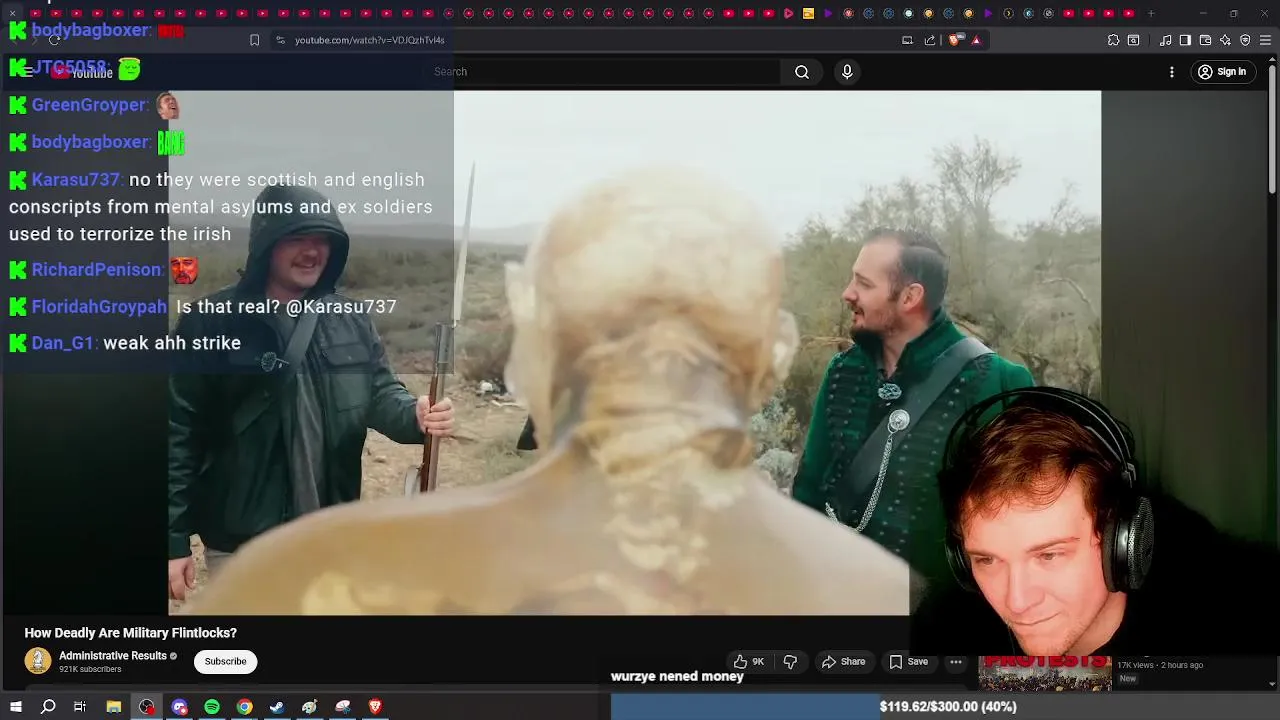This screenshot has height=720, width=1280.
Task: Switch to OBS Studio in taskbar
Action: (147, 707)
